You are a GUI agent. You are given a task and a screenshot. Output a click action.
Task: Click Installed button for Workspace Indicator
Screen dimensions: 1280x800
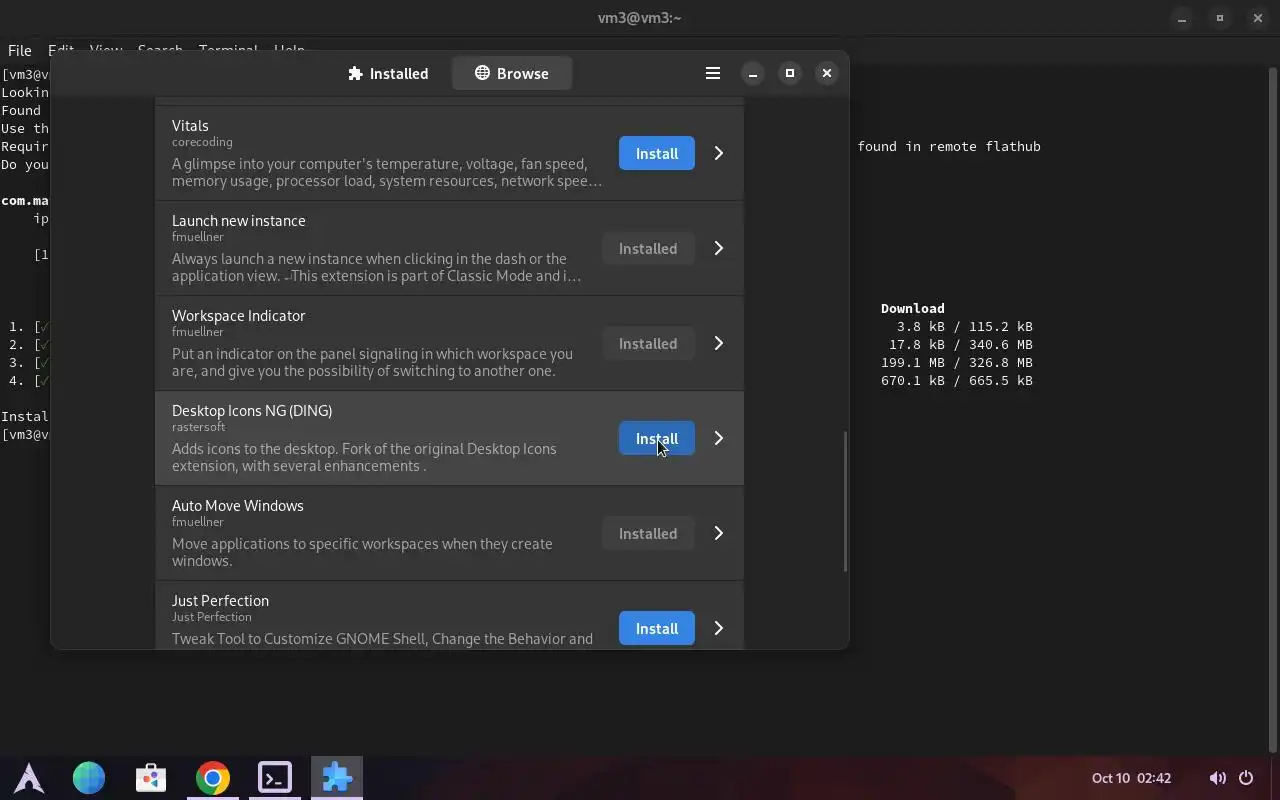click(647, 343)
